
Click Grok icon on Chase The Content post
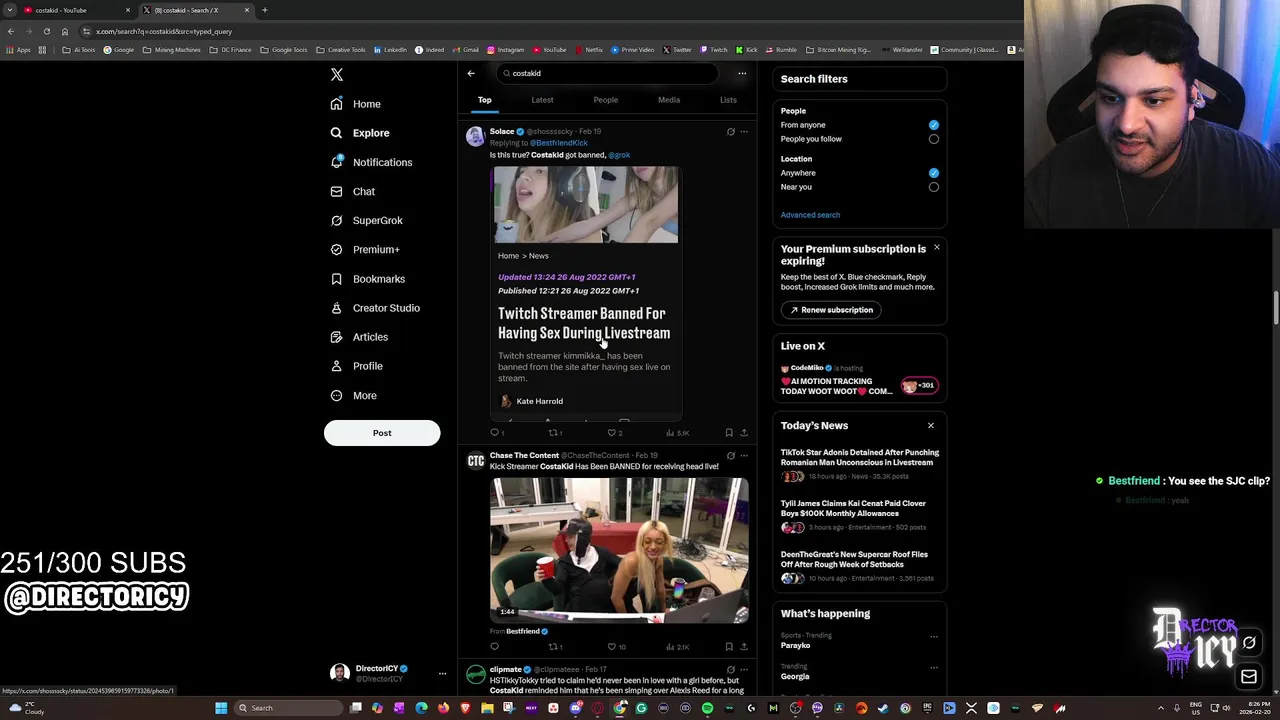[x=730, y=456]
